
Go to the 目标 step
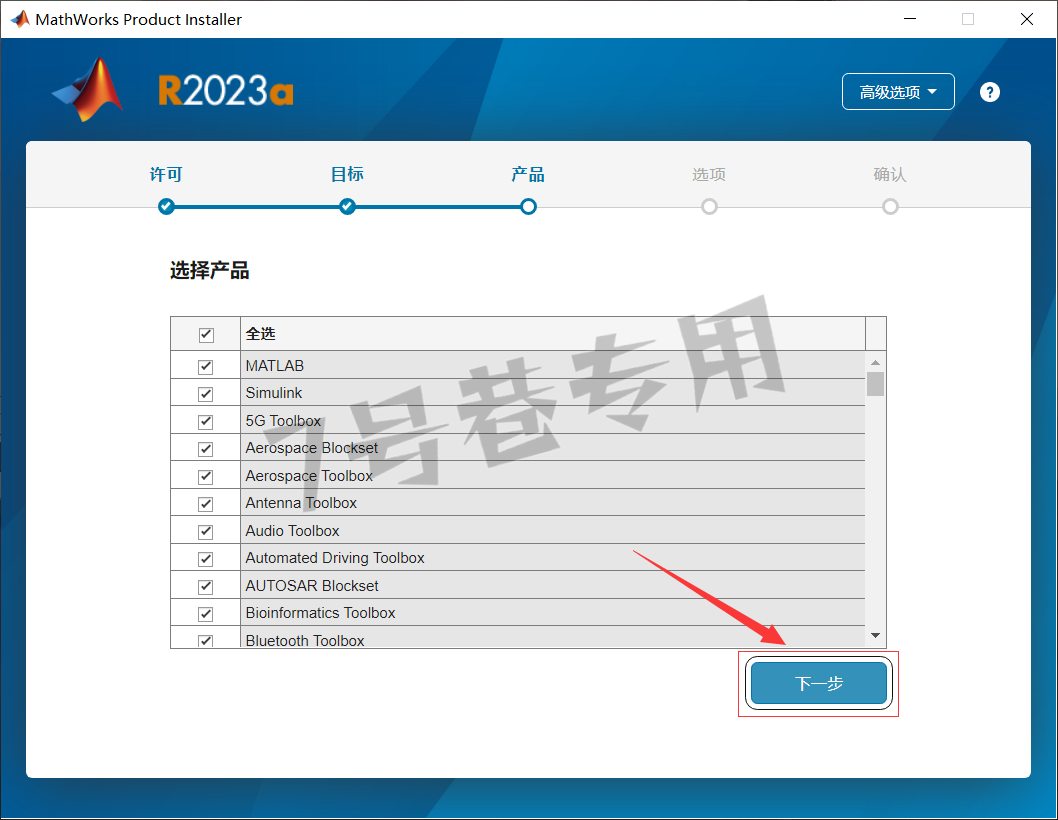pyautogui.click(x=347, y=175)
